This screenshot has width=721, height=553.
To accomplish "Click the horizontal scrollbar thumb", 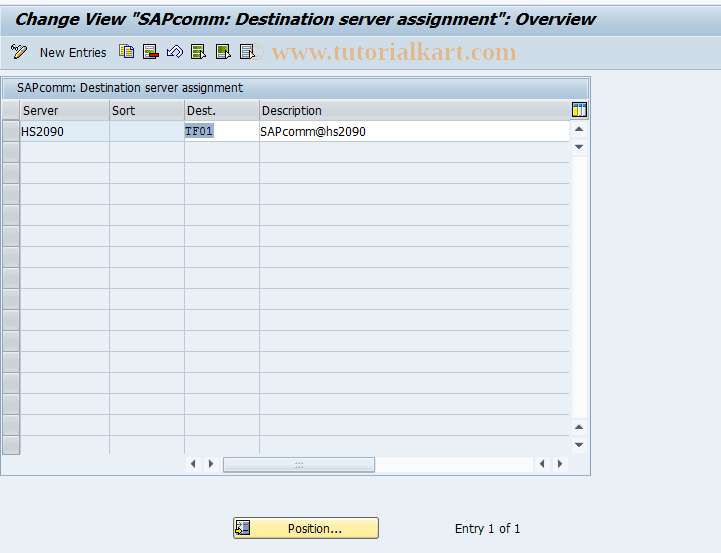I will 299,464.
